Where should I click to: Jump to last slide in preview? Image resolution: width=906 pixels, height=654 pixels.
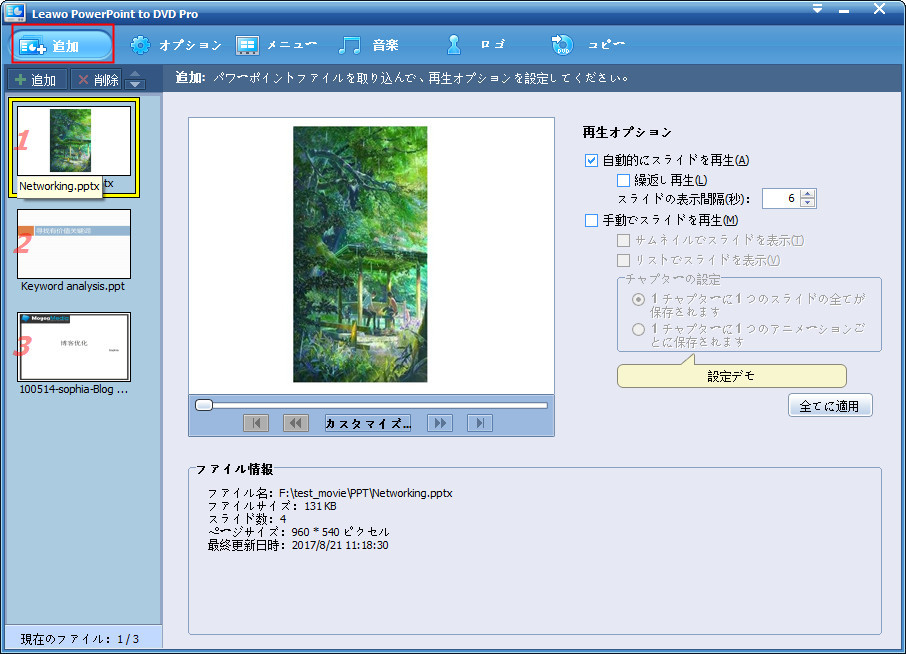pyautogui.click(x=480, y=423)
